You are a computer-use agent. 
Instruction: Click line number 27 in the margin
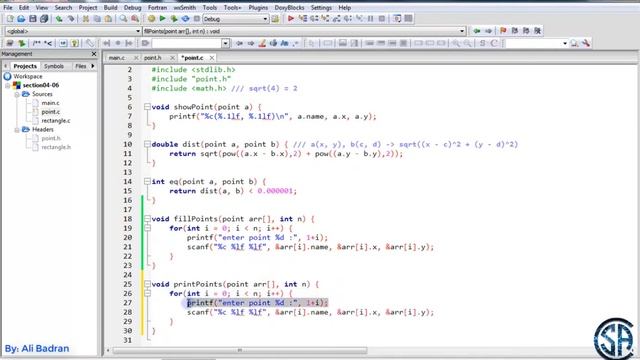128,303
